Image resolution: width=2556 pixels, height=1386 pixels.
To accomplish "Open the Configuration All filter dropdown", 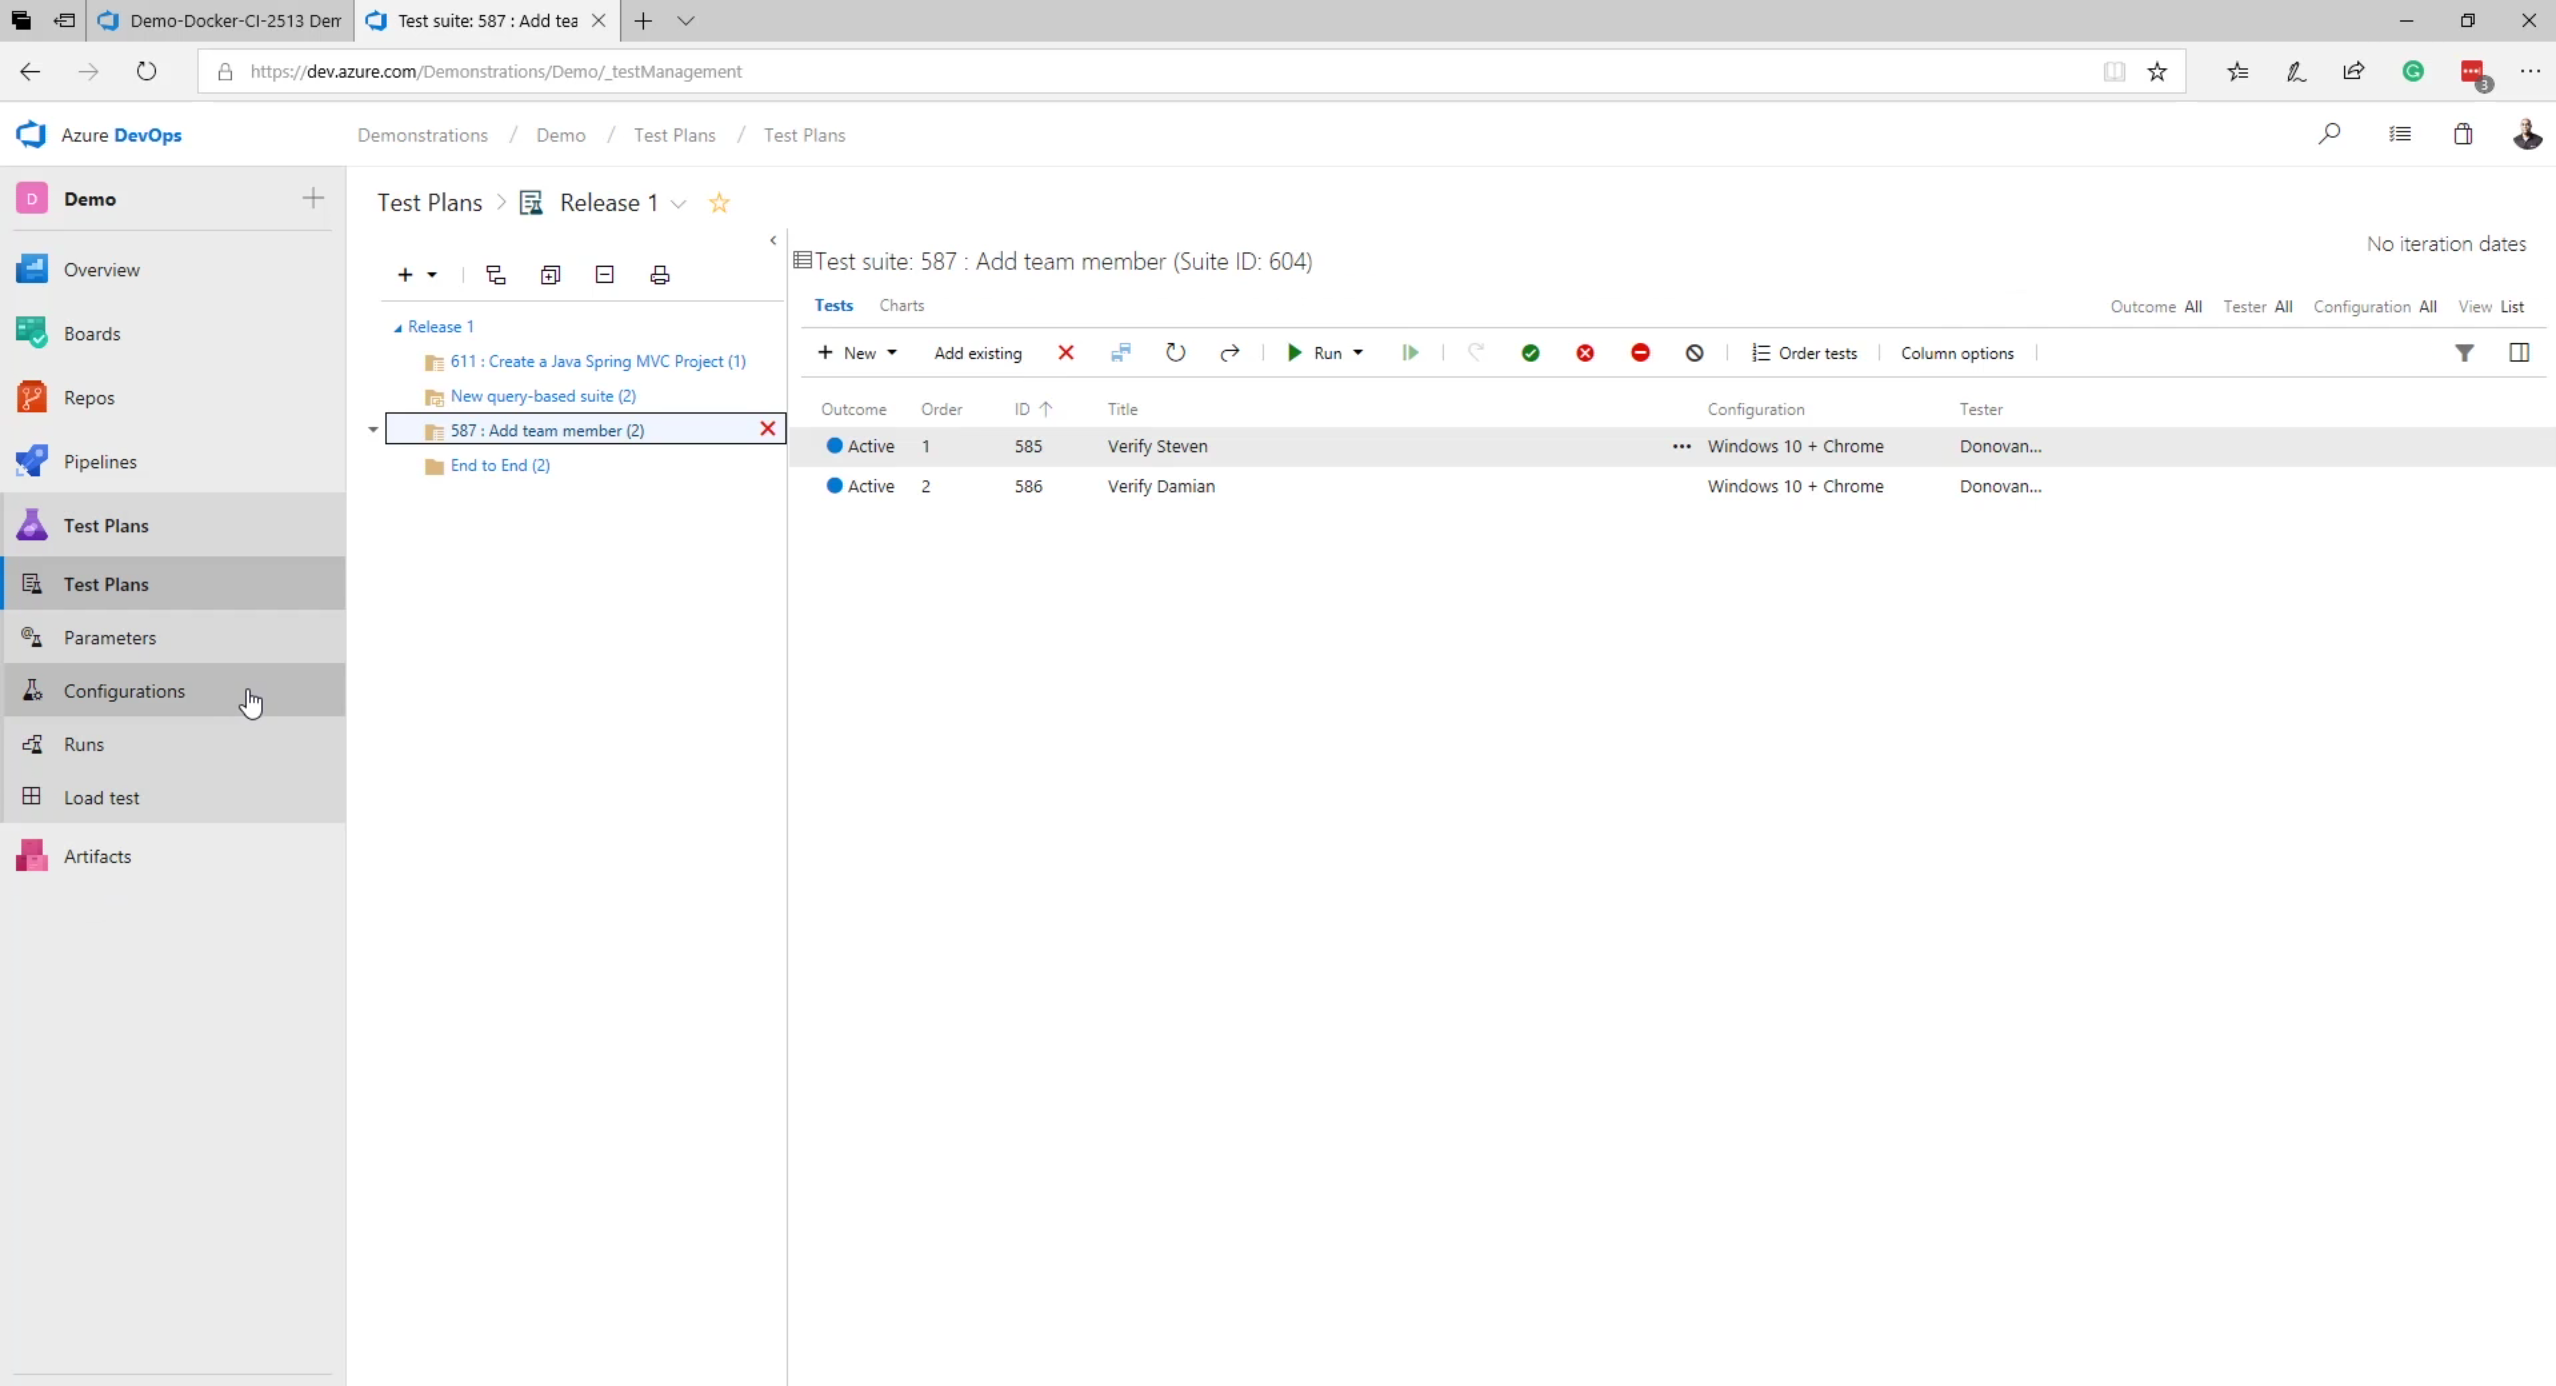I will [x=2375, y=307].
